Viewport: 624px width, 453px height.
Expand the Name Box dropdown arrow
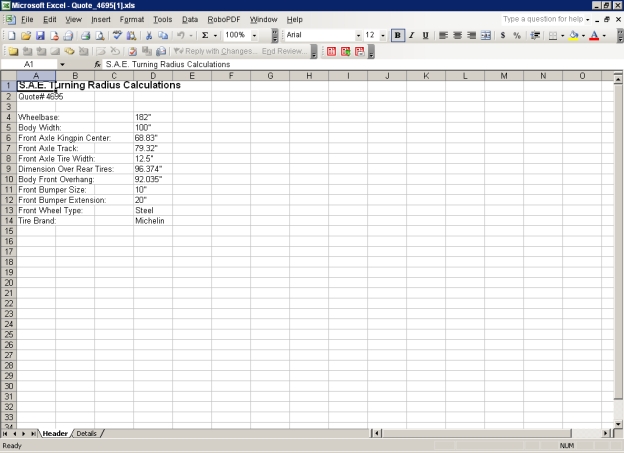coord(62,64)
